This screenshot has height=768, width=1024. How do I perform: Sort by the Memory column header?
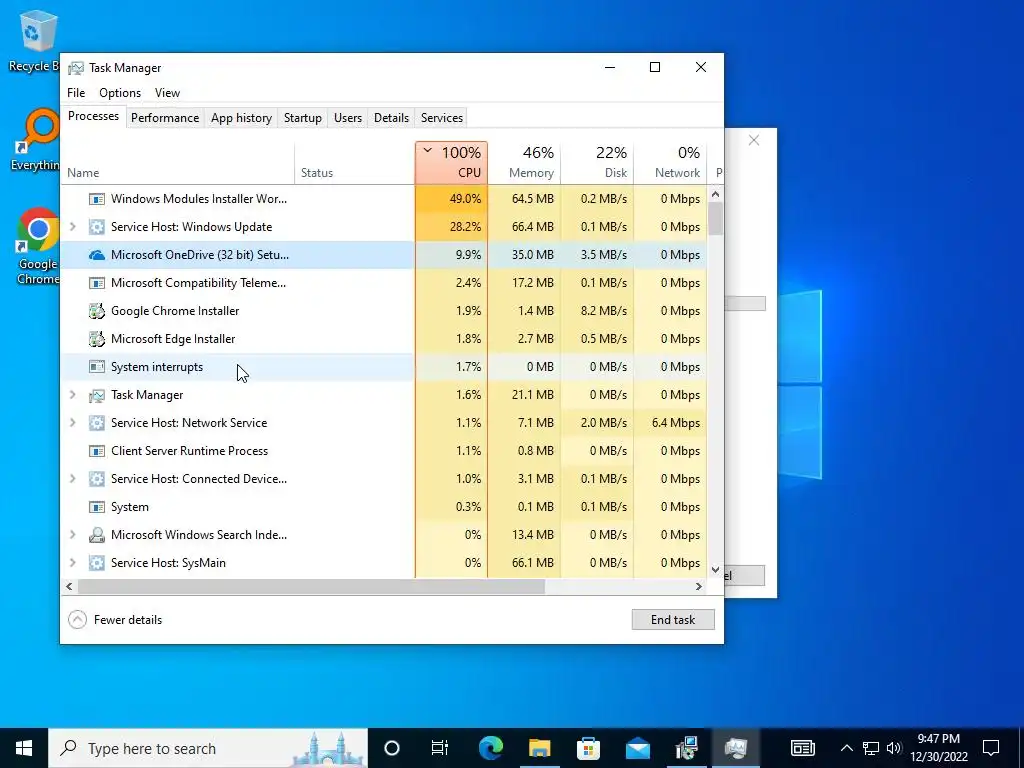[524, 163]
